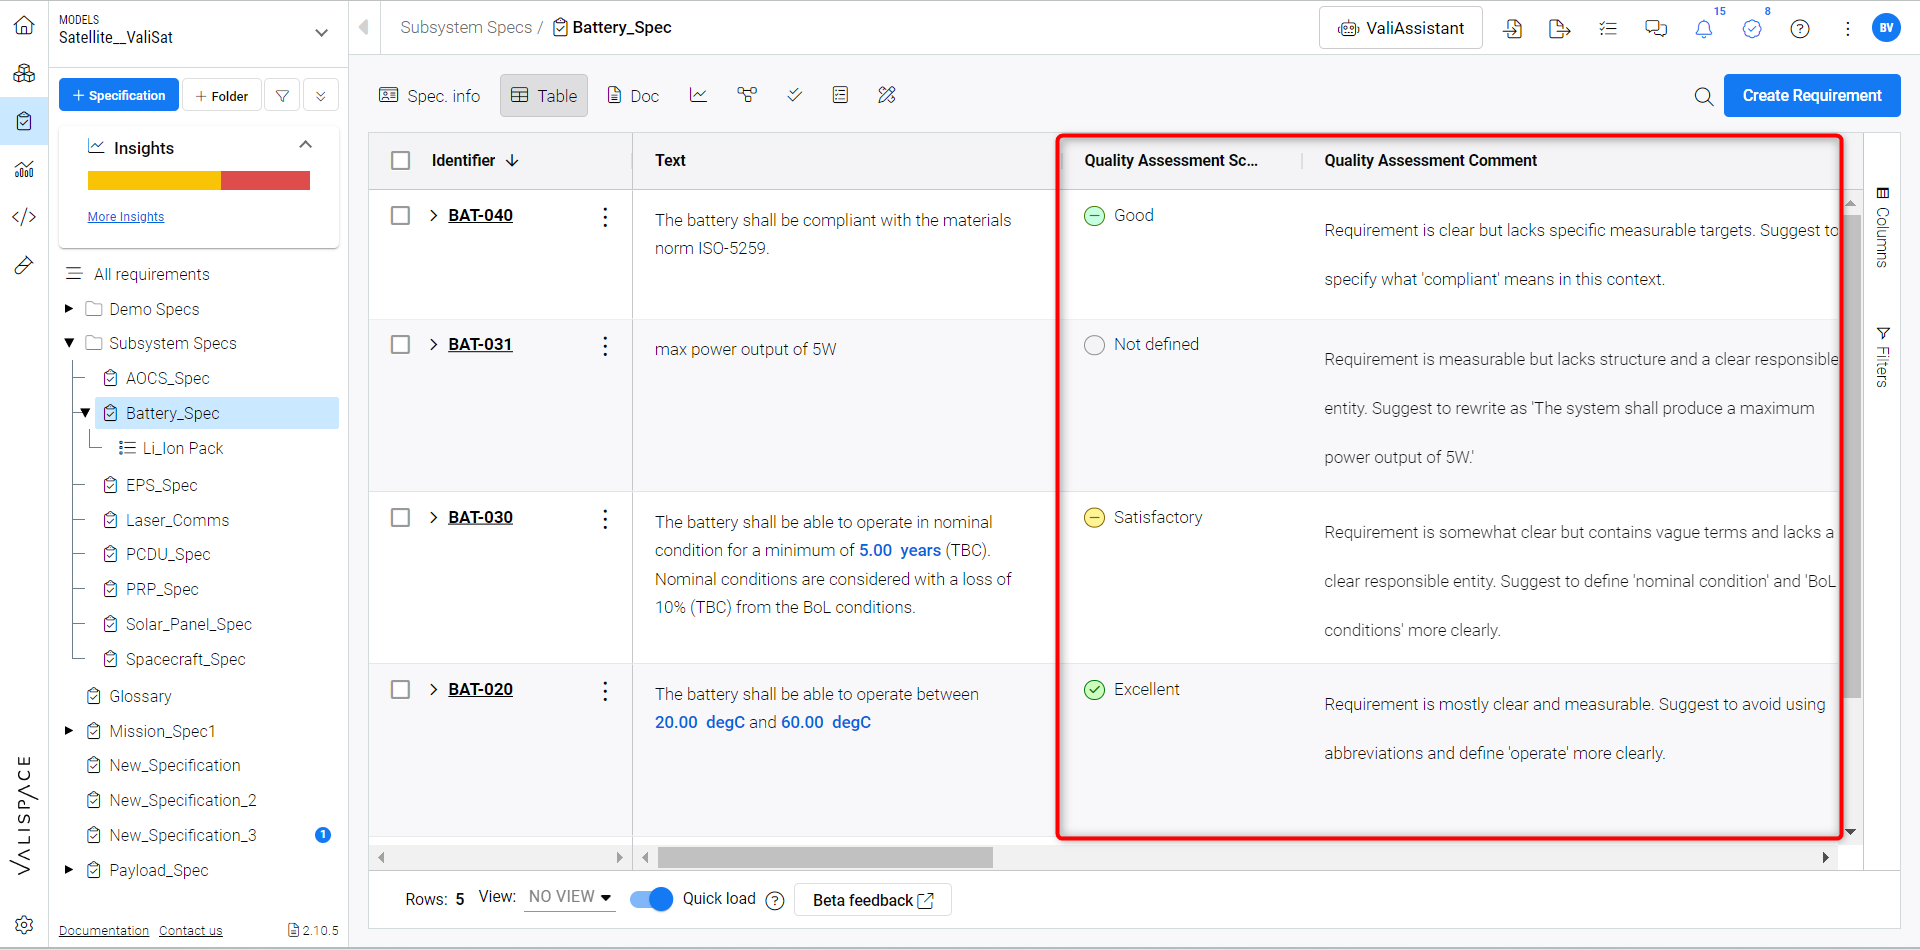Click the search magnifier icon
Screen dimensions: 1920x950
tap(1704, 96)
